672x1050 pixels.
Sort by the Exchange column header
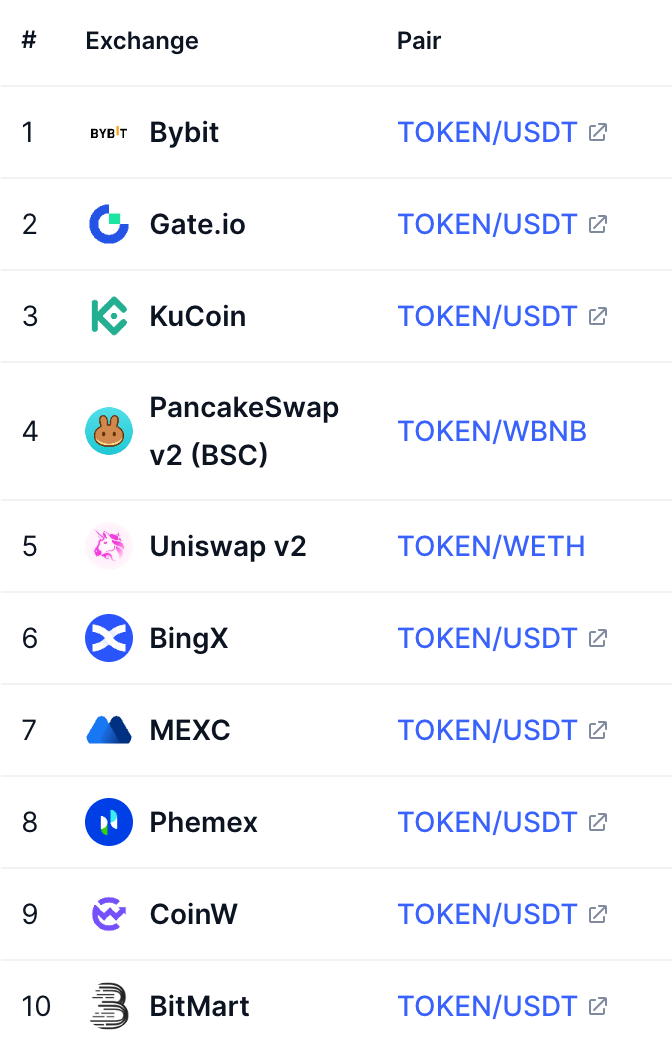(142, 41)
